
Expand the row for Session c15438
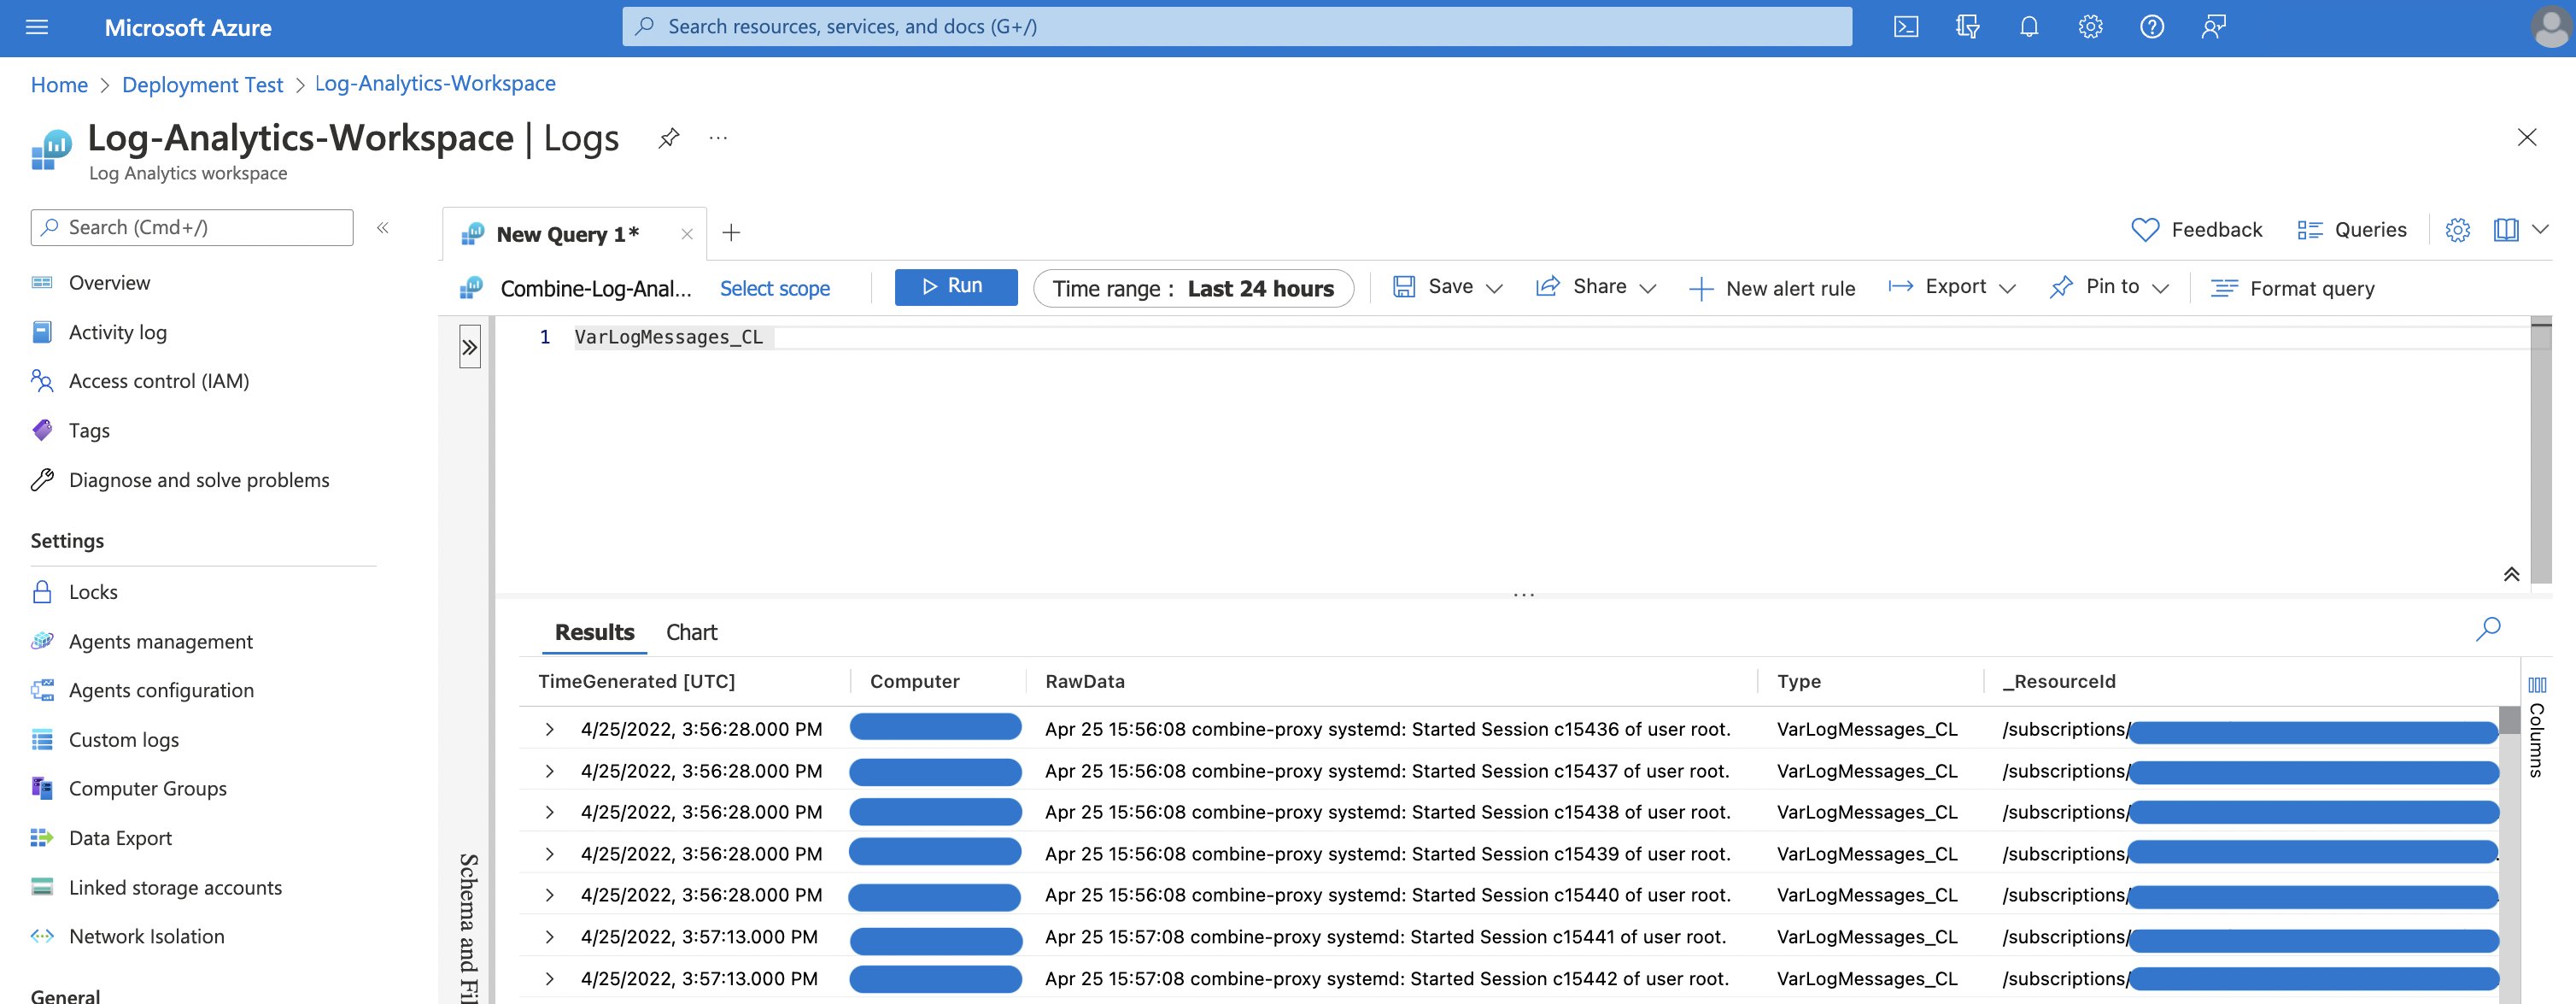tap(549, 812)
